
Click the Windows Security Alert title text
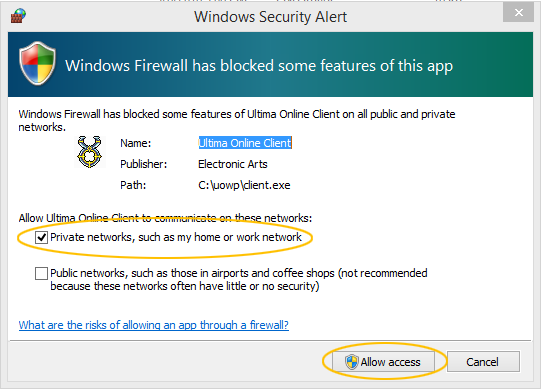[270, 17]
